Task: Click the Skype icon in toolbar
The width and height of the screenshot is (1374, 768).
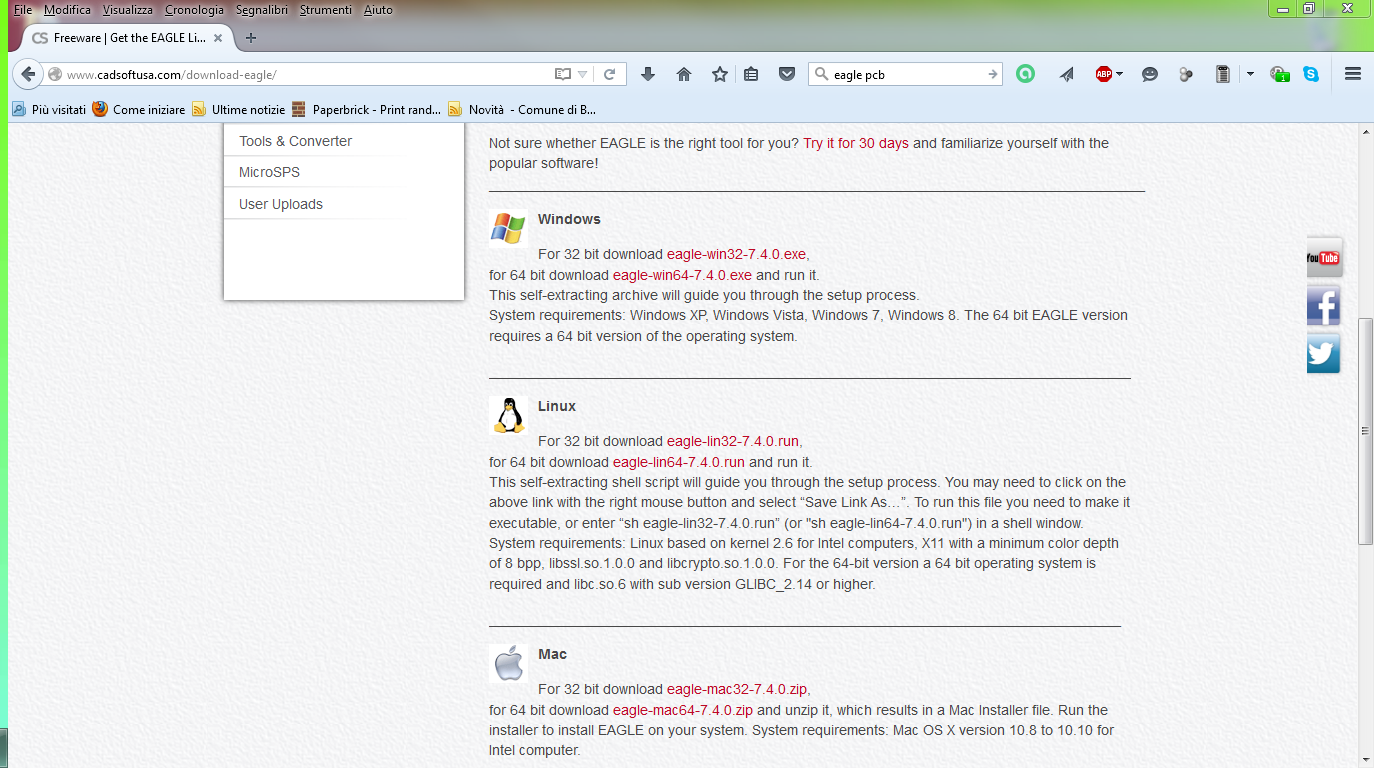Action: pyautogui.click(x=1311, y=74)
